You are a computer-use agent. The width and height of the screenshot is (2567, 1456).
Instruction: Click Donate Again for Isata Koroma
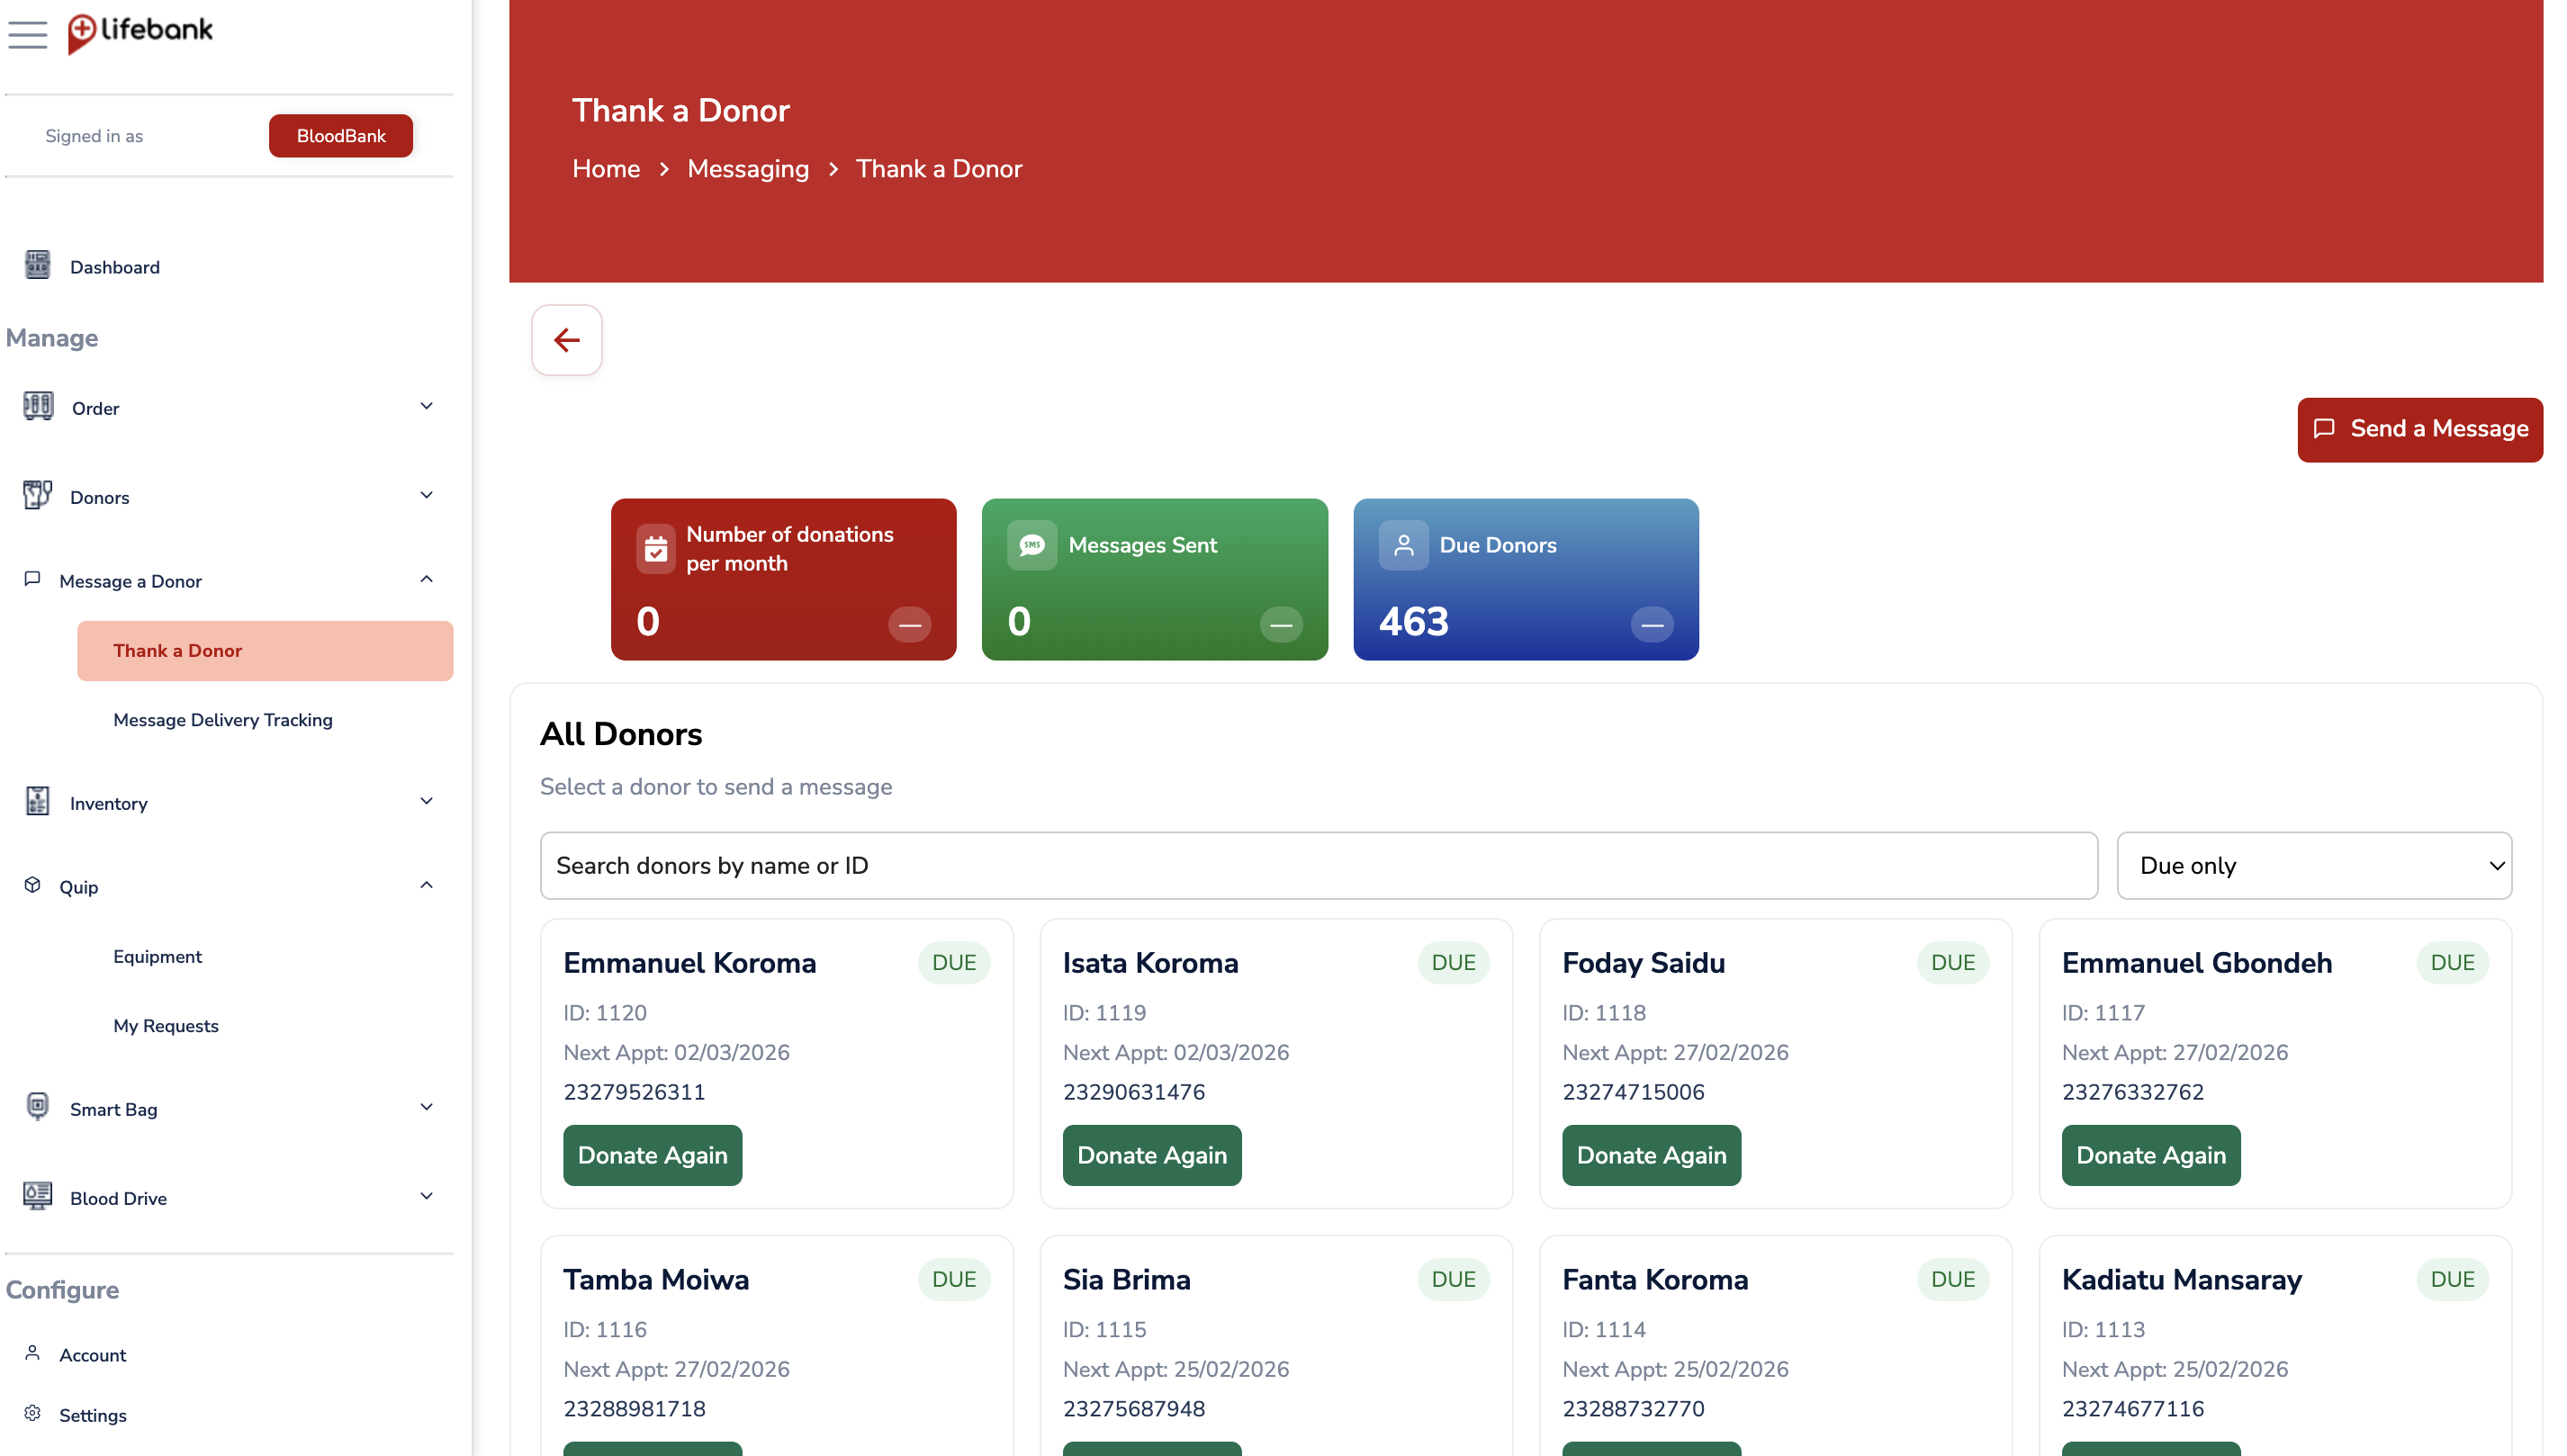coord(1152,1155)
